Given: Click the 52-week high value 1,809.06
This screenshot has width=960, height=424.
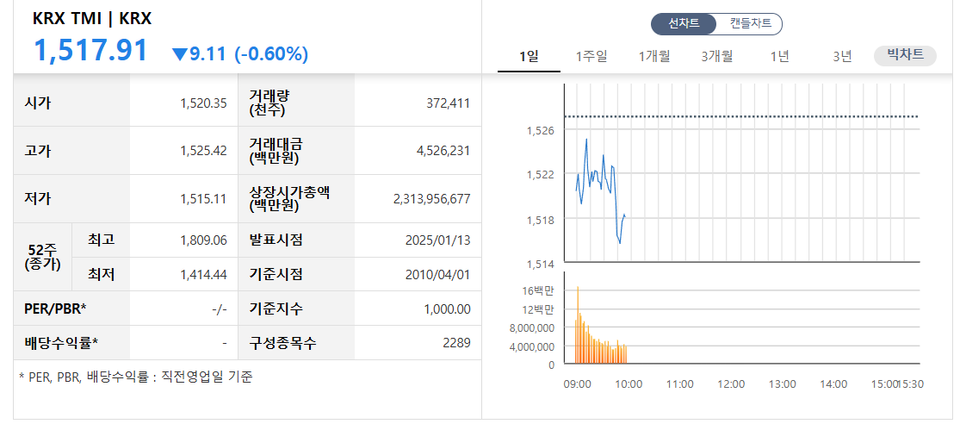Looking at the screenshot, I should point(203,240).
